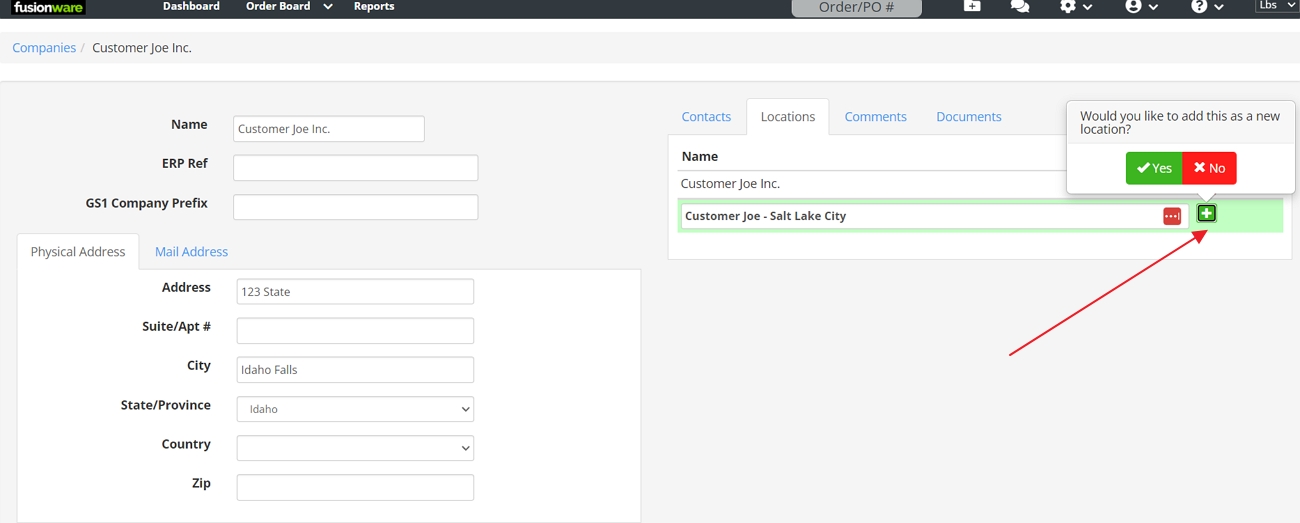Change the Lbs weight unit selector

[x=1277, y=6]
